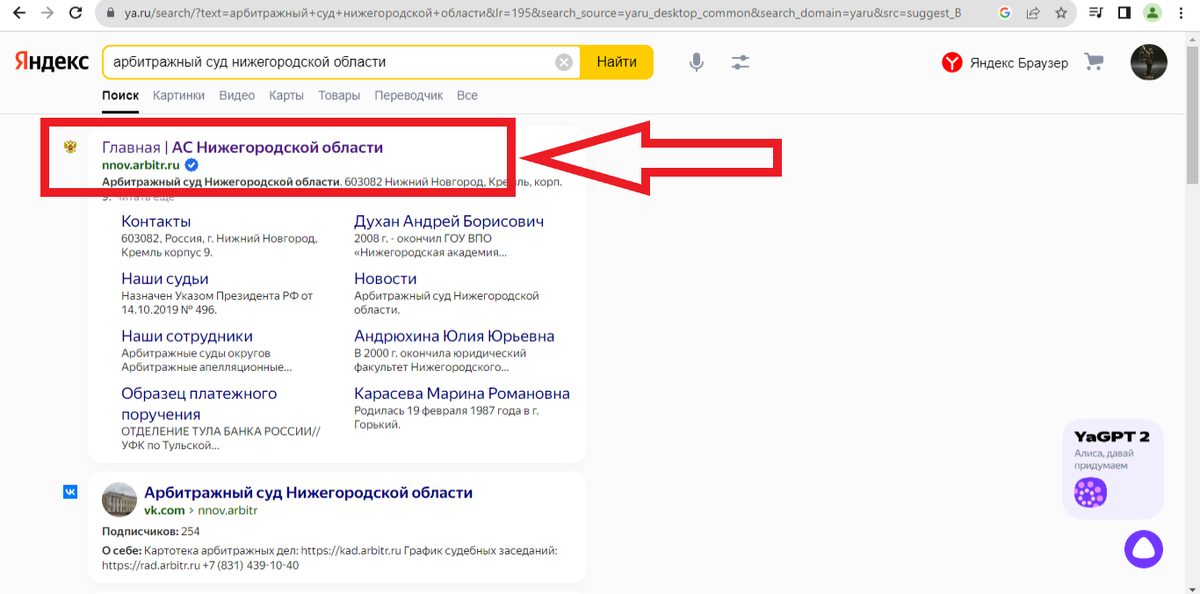Open the shopping cart icon

pos(1094,62)
